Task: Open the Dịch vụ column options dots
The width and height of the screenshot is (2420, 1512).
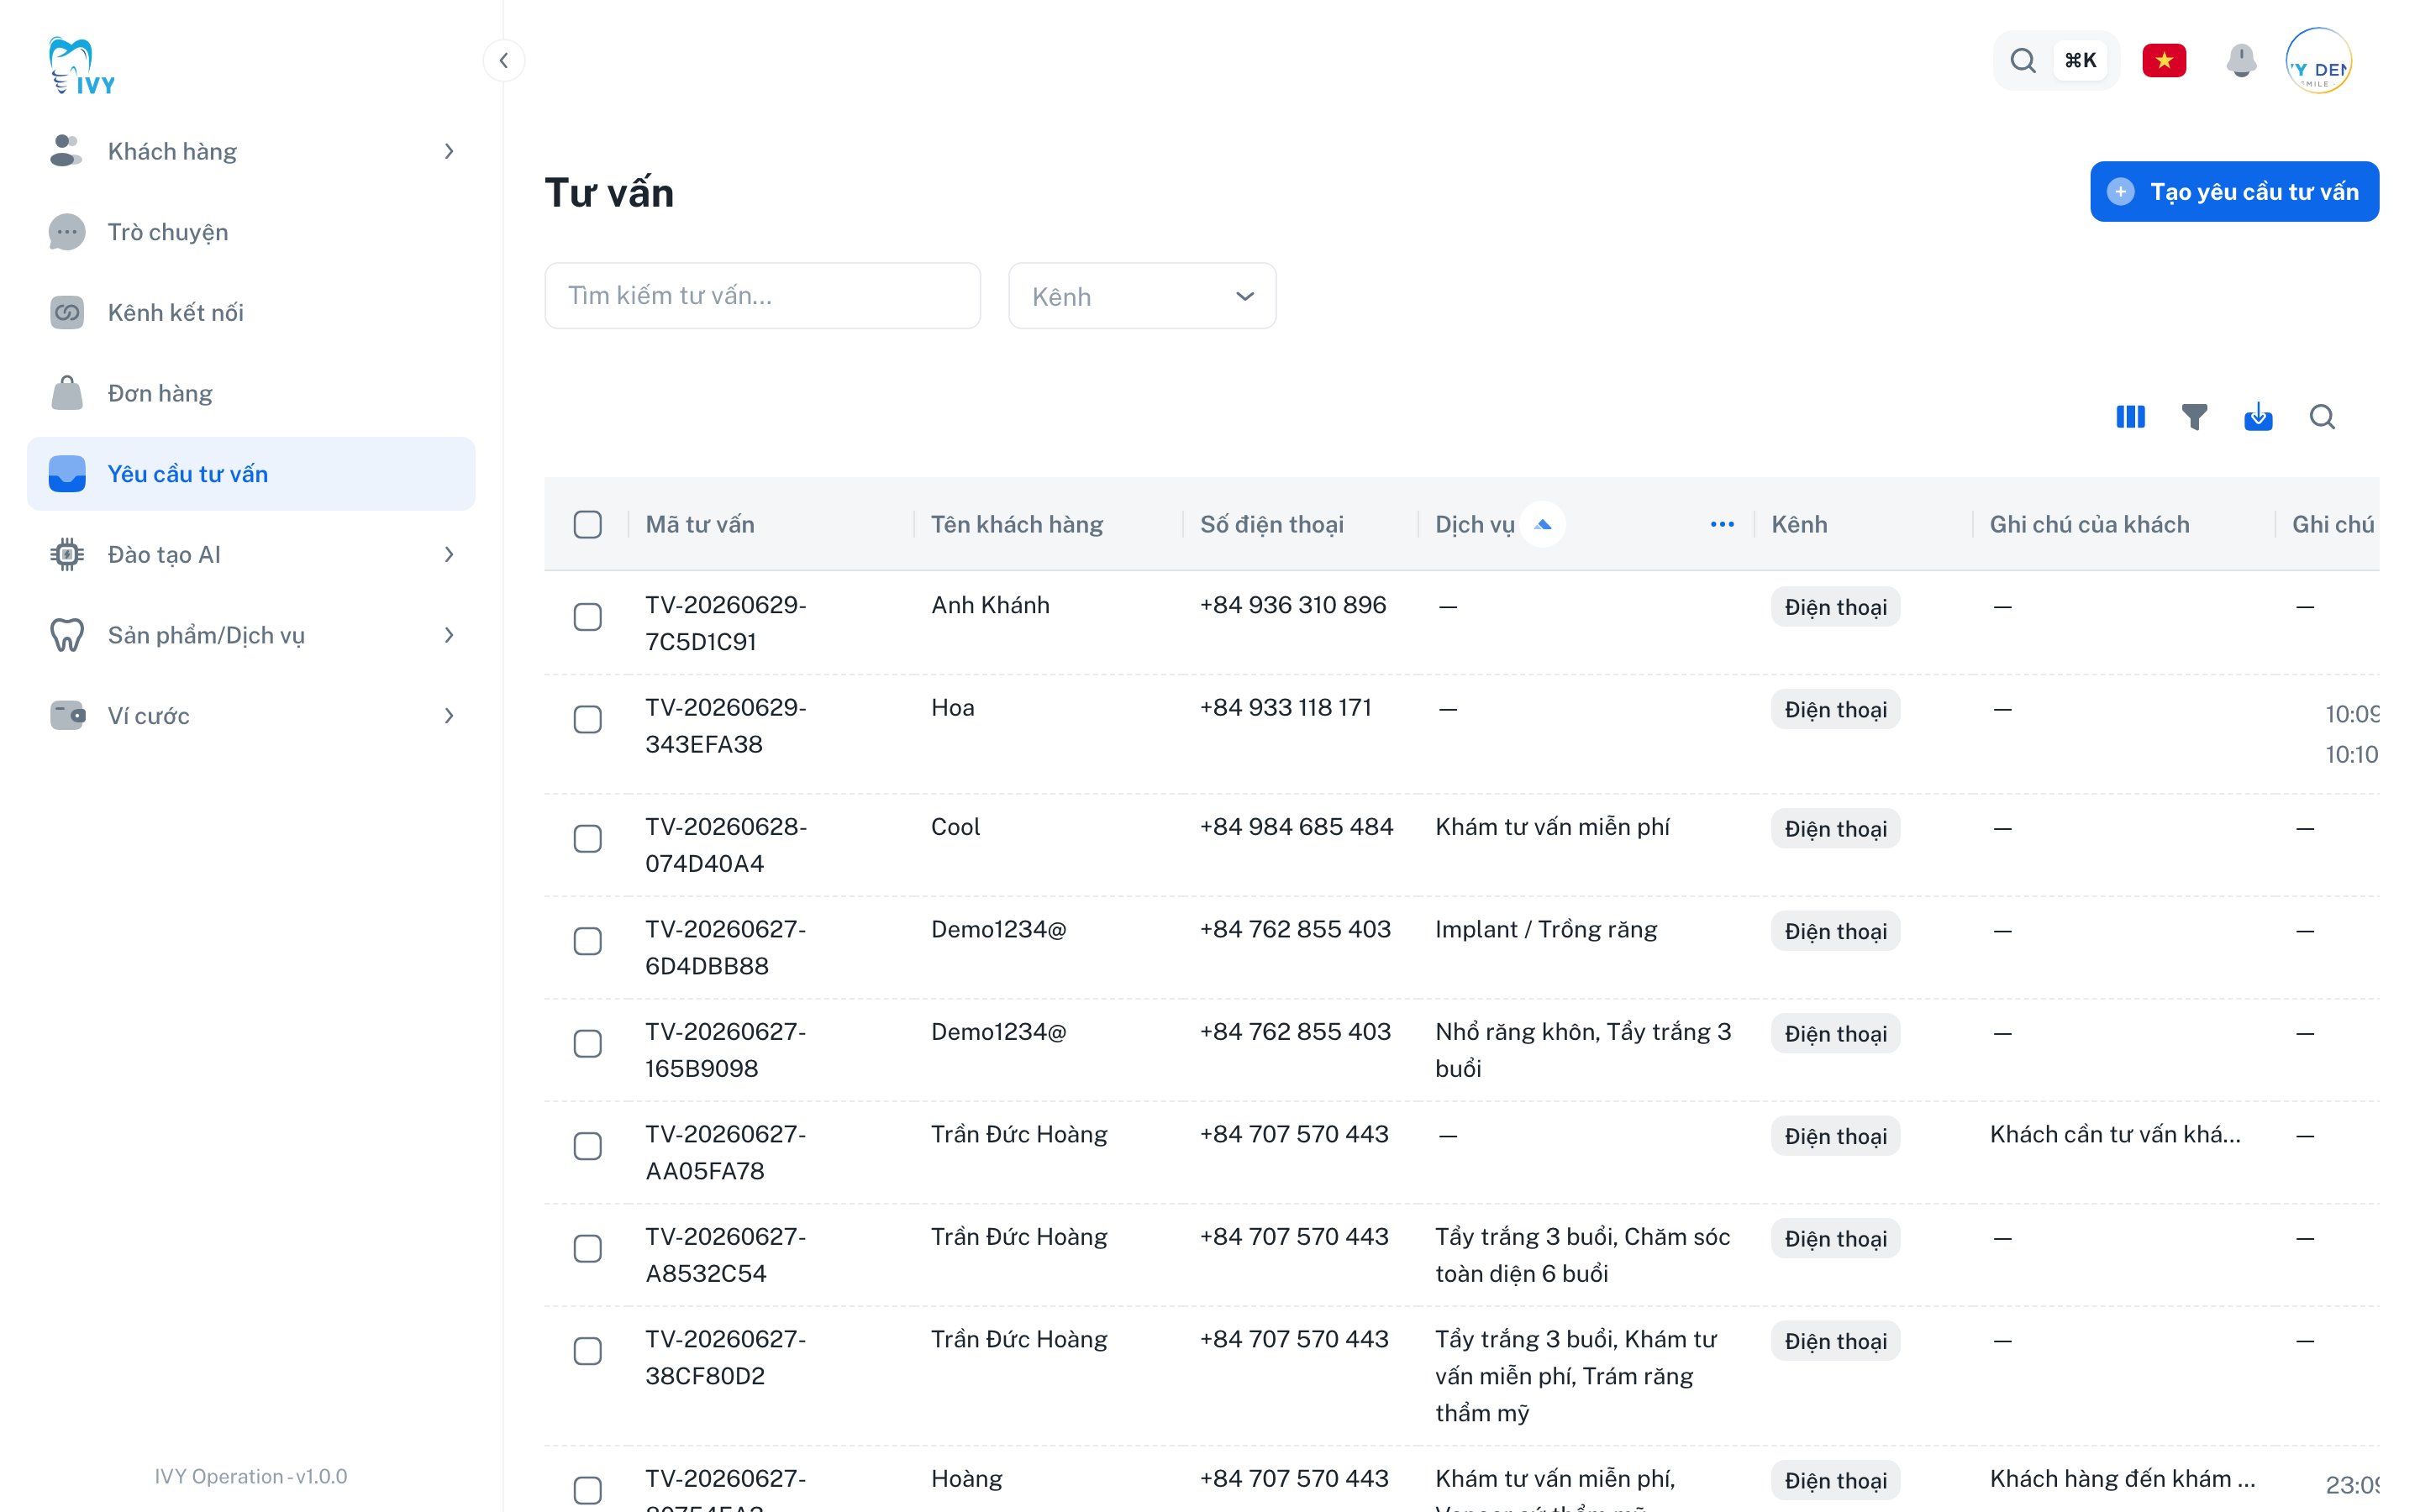Action: click(x=1722, y=524)
